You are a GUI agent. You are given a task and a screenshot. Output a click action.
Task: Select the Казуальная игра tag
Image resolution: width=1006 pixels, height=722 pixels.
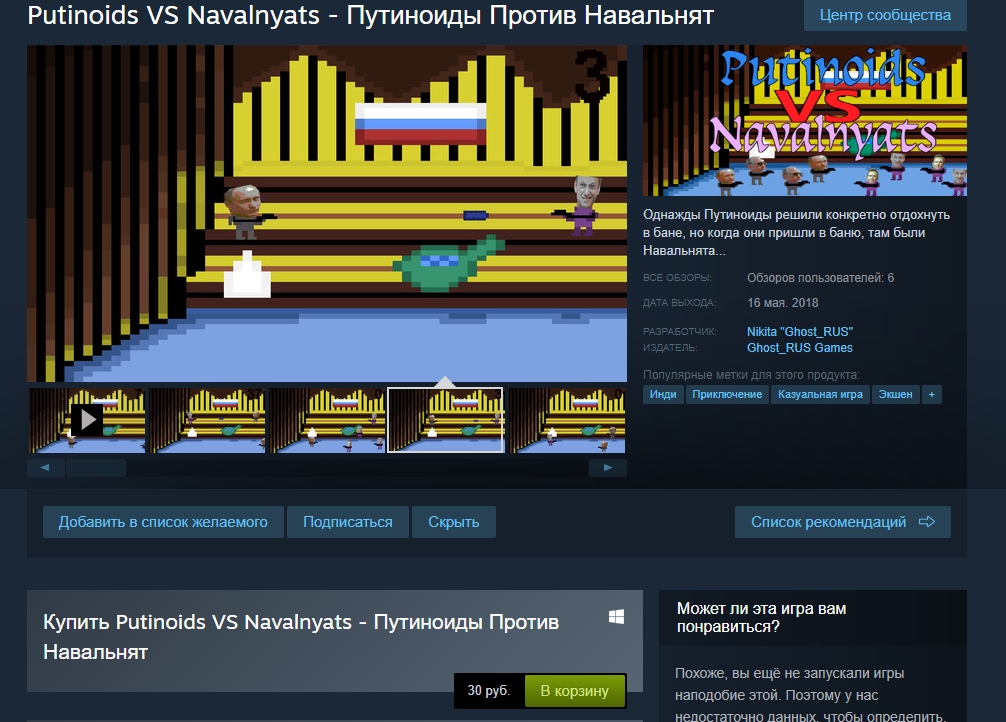tap(819, 394)
